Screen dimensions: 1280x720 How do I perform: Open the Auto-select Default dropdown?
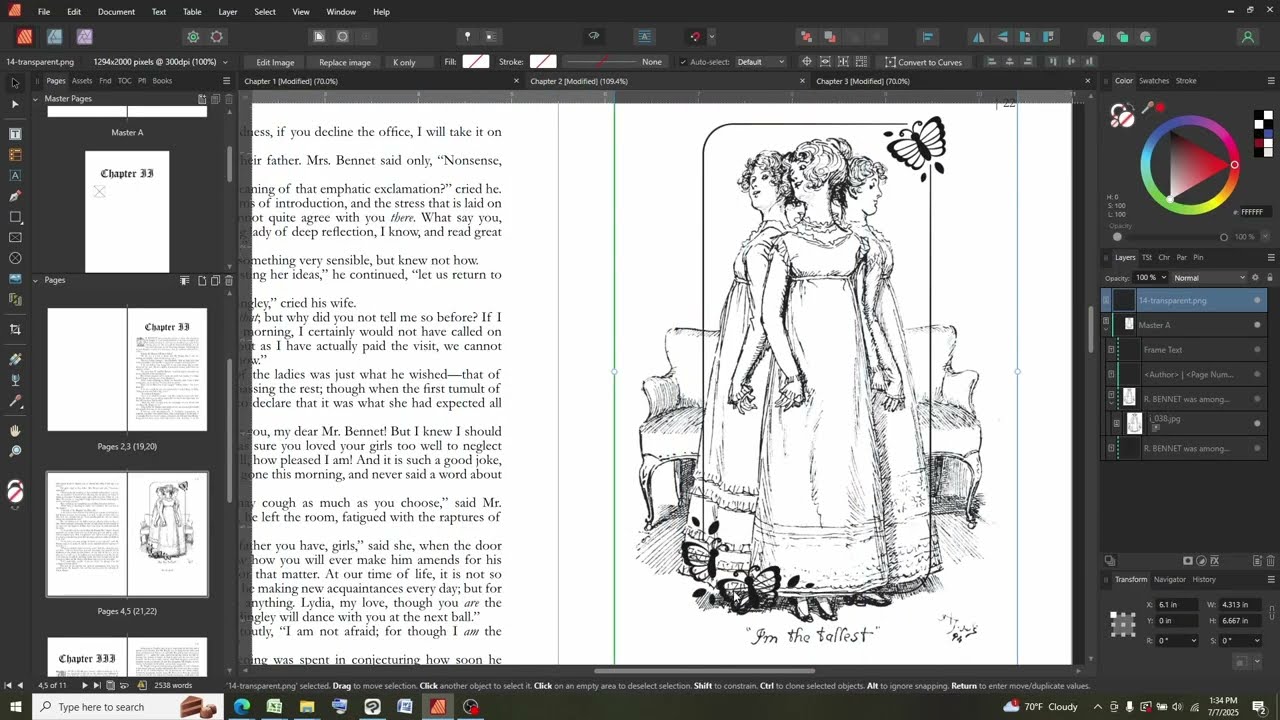coord(761,62)
